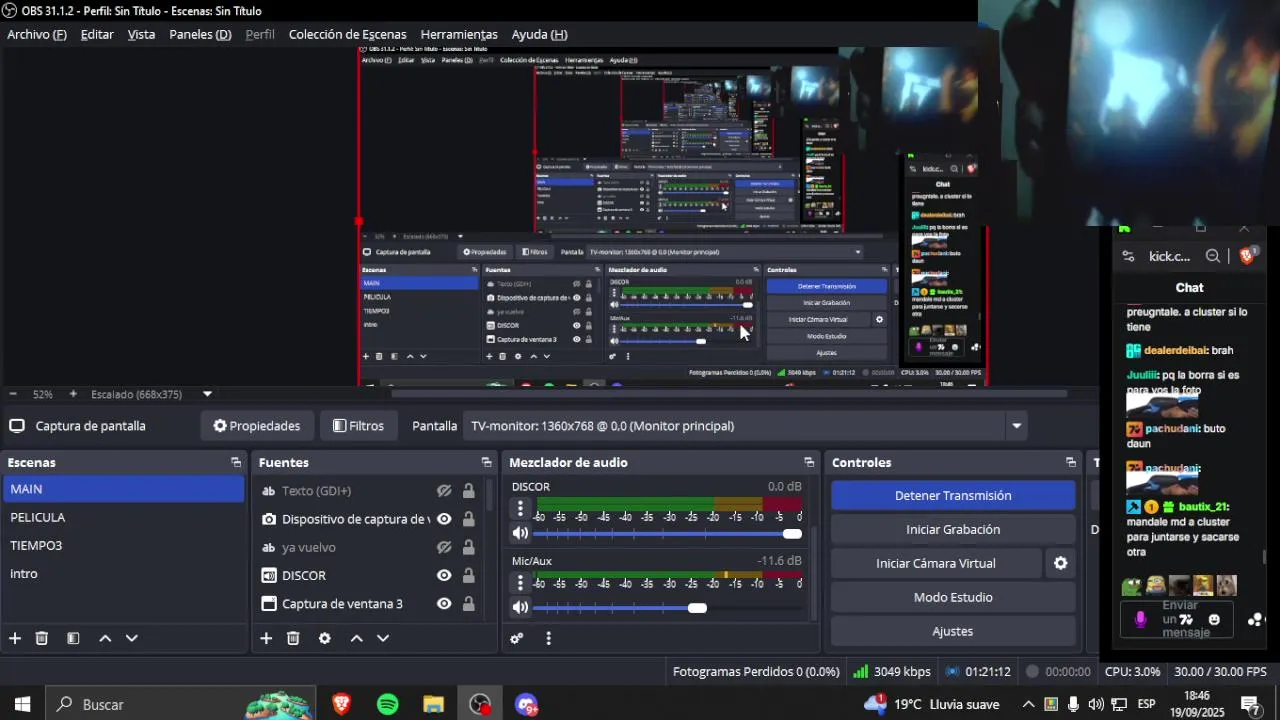Open DISCOR channel options three-dot menu
The image size is (1280, 720).
[520, 508]
